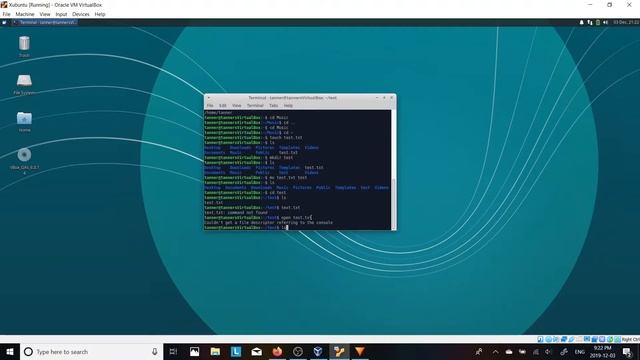Image resolution: width=640 pixels, height=360 pixels.
Task: Open the Windows Action Center notifications
Action: tap(628, 351)
